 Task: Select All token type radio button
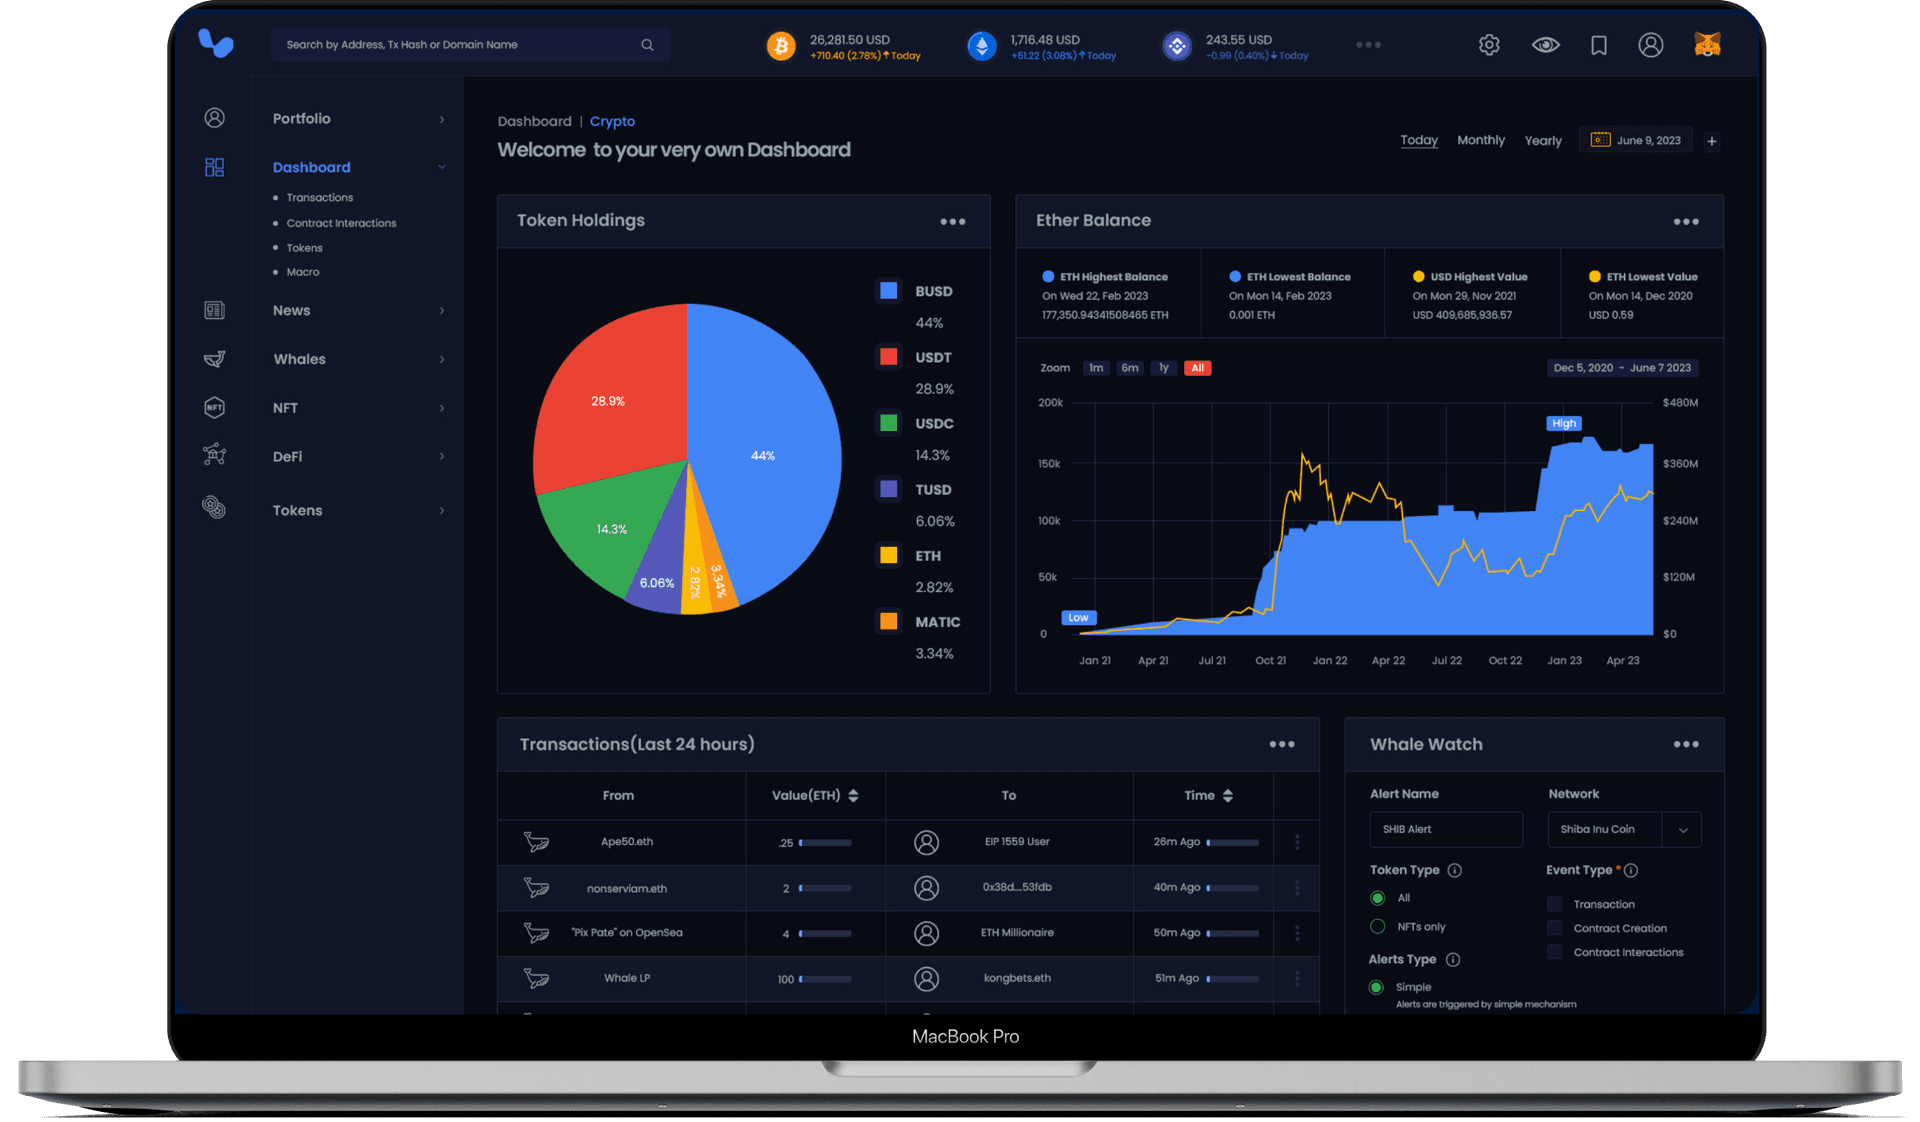coord(1377,898)
